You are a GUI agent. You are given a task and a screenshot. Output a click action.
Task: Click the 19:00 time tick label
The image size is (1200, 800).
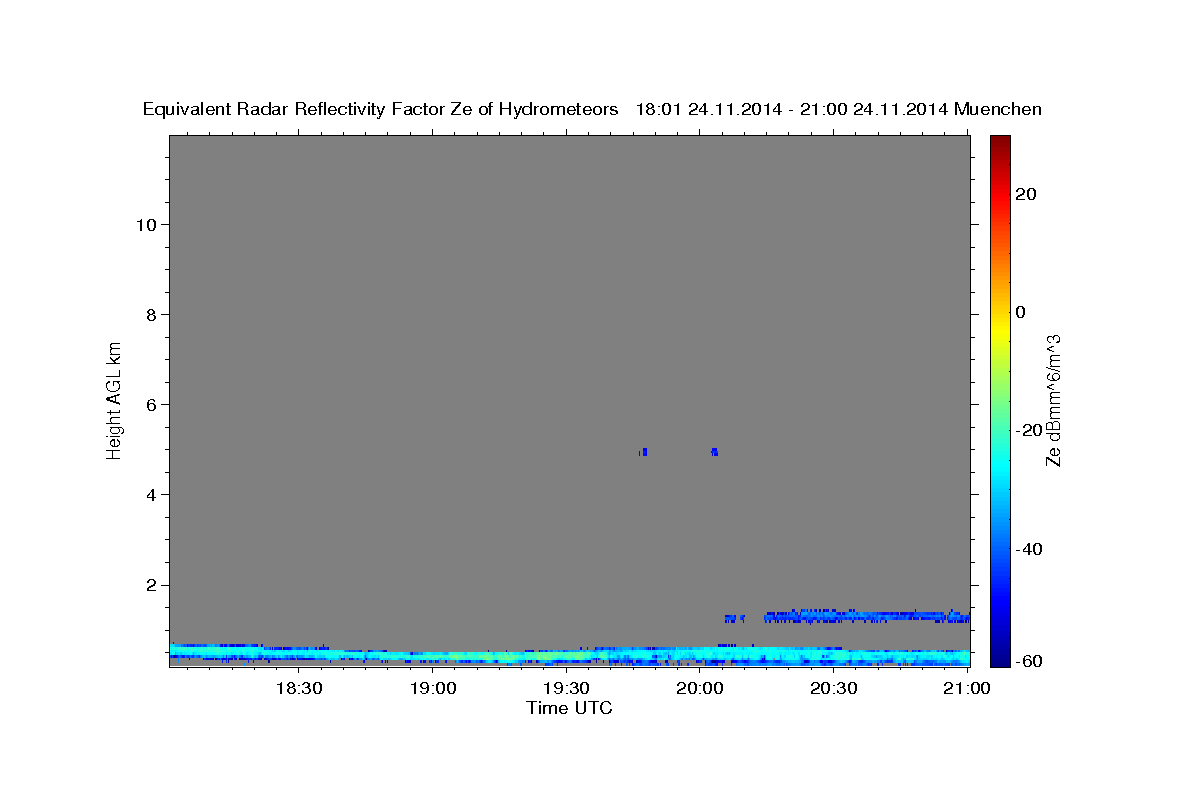pyautogui.click(x=432, y=688)
